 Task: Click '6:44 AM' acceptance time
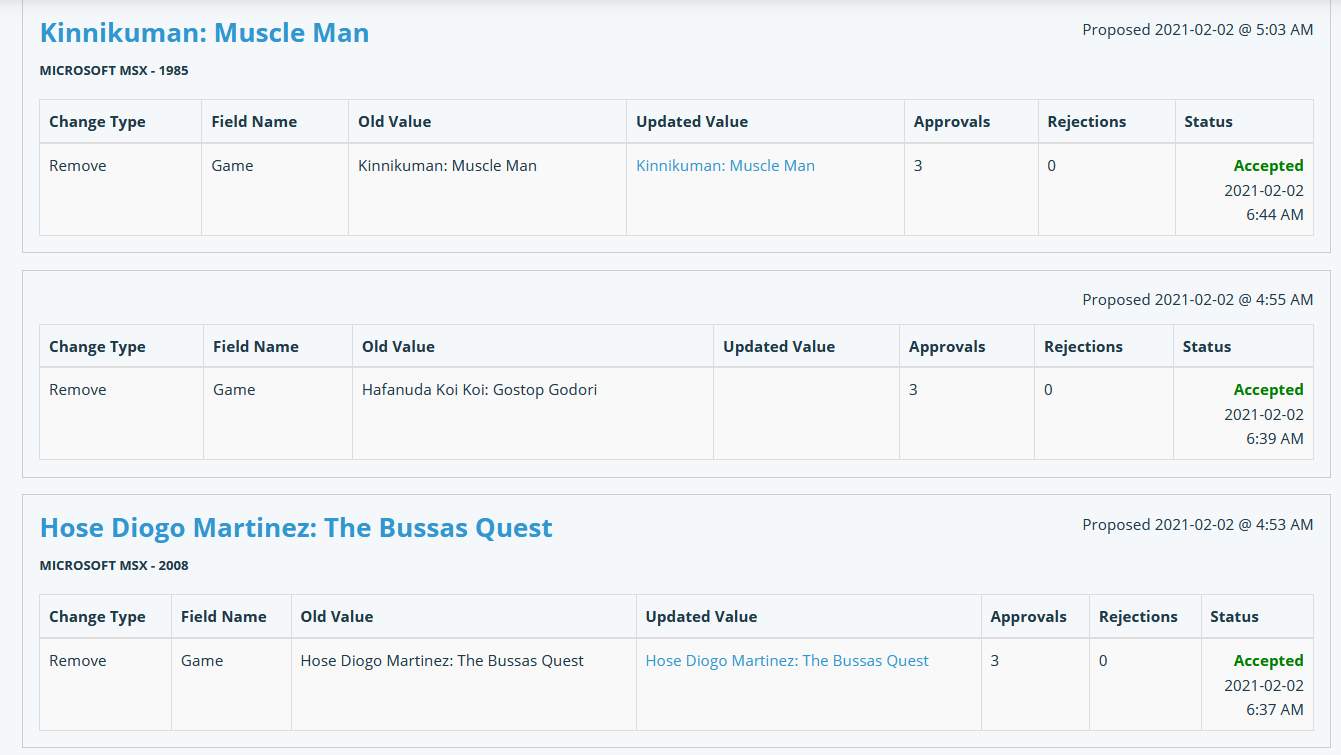click(x=1275, y=215)
